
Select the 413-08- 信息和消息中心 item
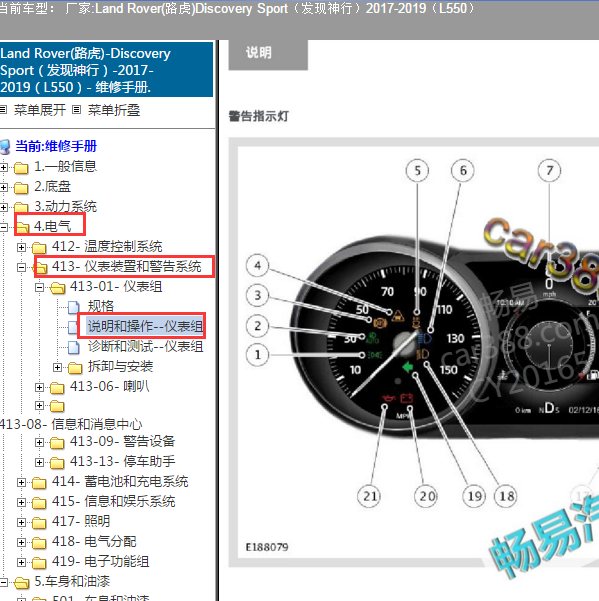pyautogui.click(x=71, y=424)
